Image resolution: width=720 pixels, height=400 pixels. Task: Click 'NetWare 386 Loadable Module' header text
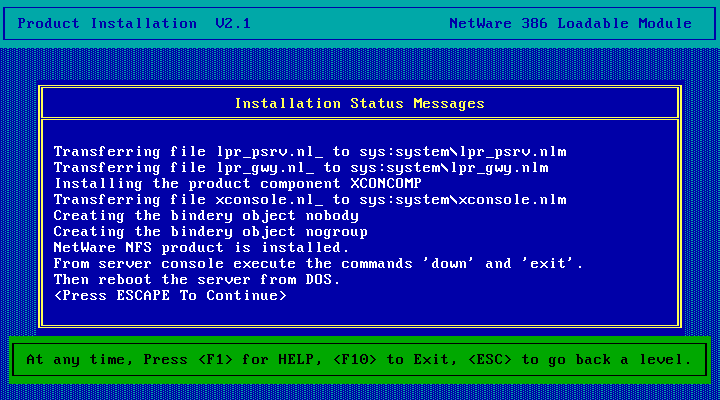(x=570, y=23)
